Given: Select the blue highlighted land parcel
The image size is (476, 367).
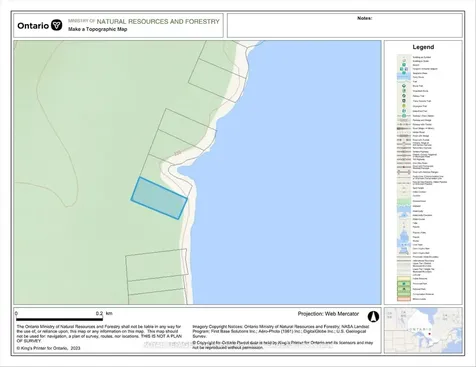Looking at the screenshot, I should (159, 198).
